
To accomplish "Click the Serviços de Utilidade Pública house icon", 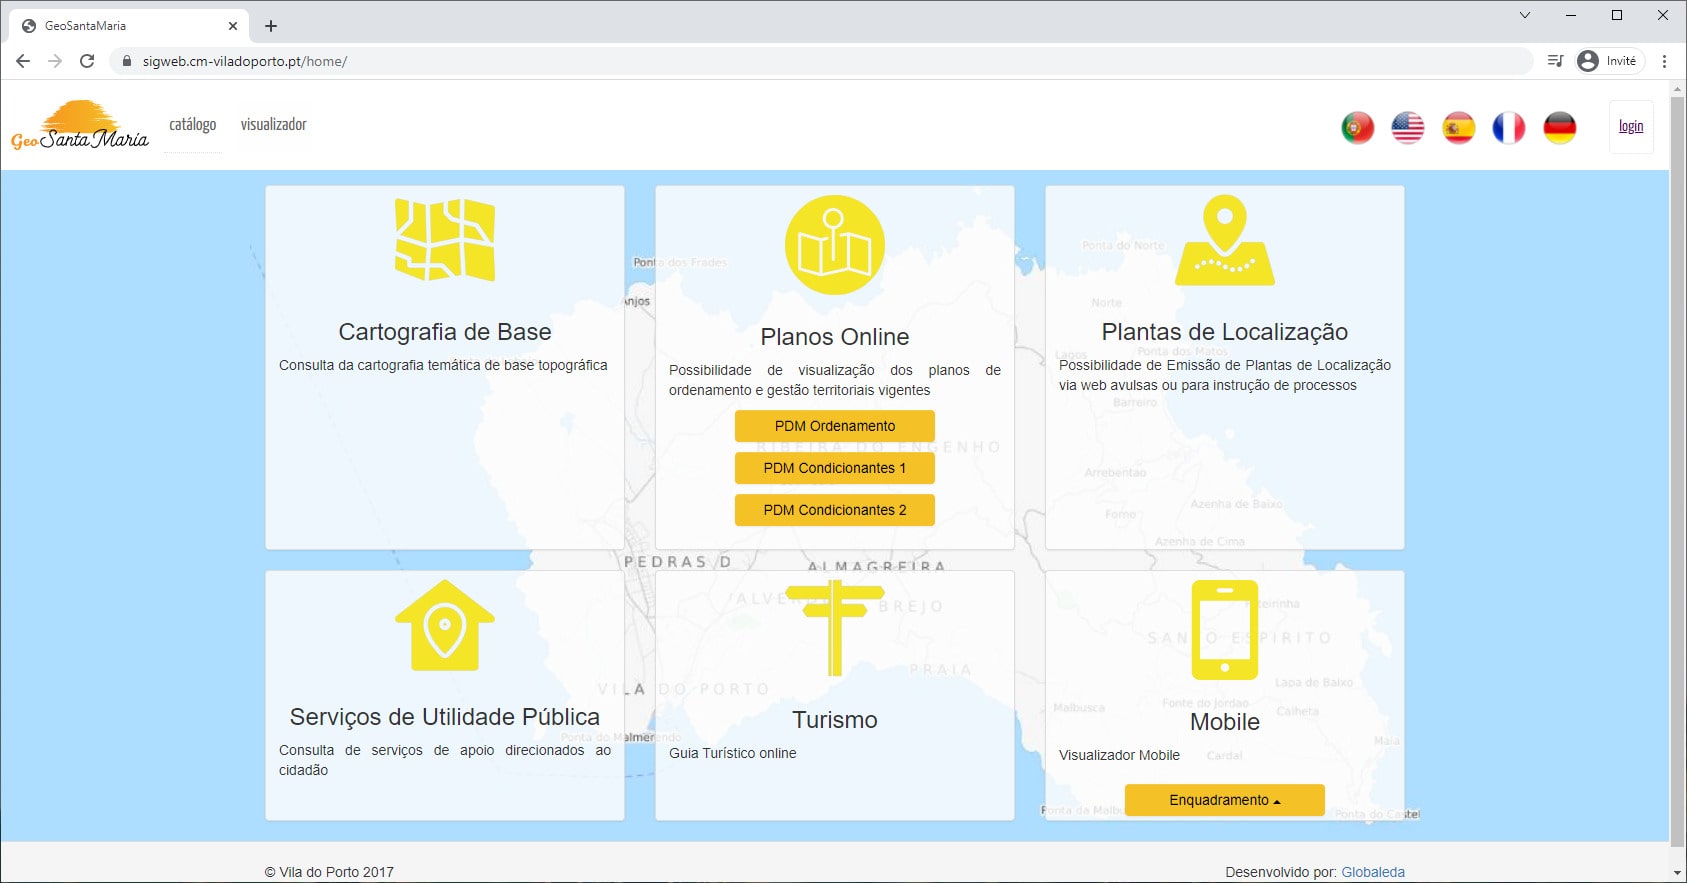I will click(445, 625).
